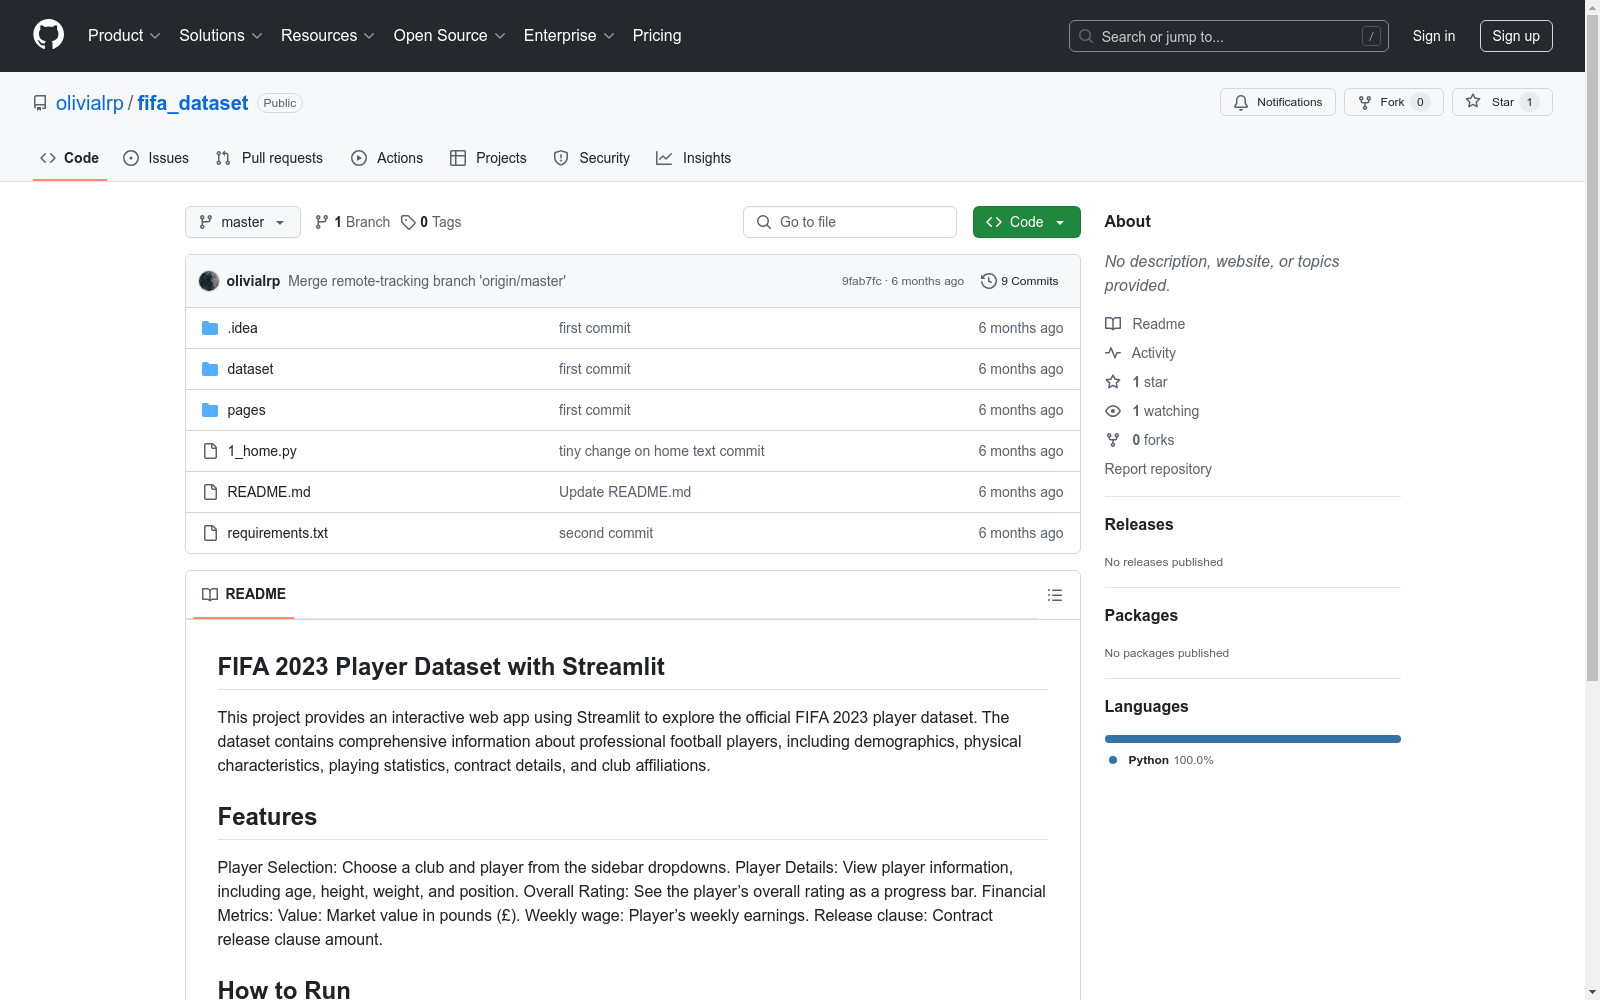Expand the Open Source menu
Screen dimensions: 1600x1000
pyautogui.click(x=450, y=36)
